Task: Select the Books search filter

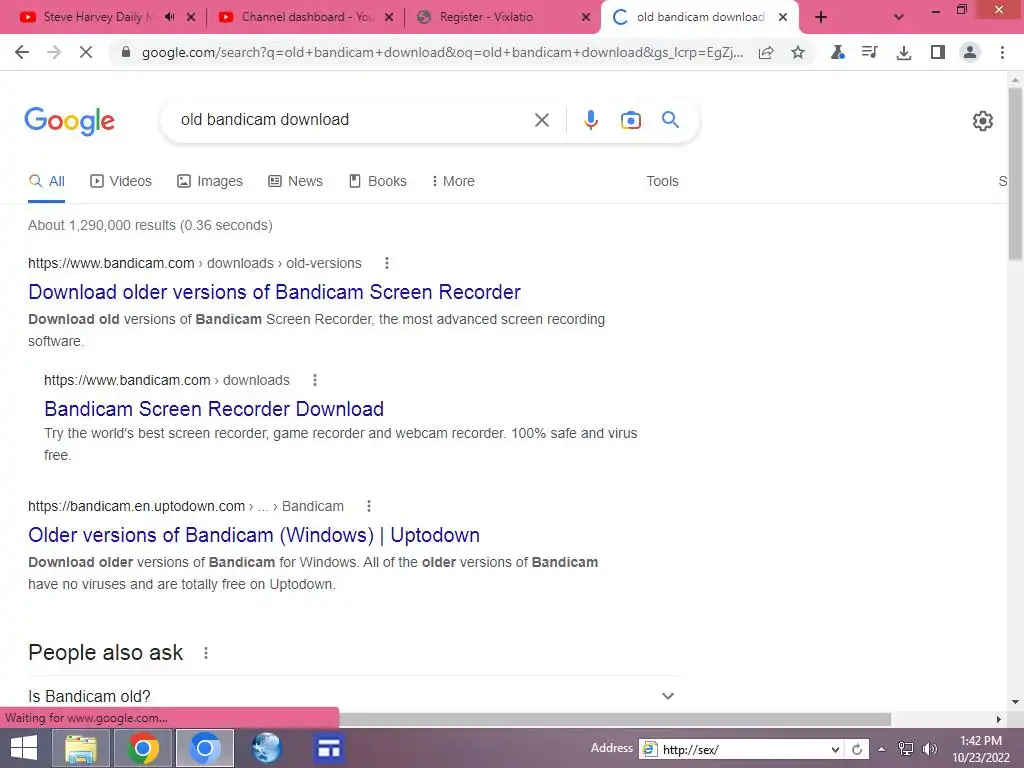Action: [x=377, y=181]
